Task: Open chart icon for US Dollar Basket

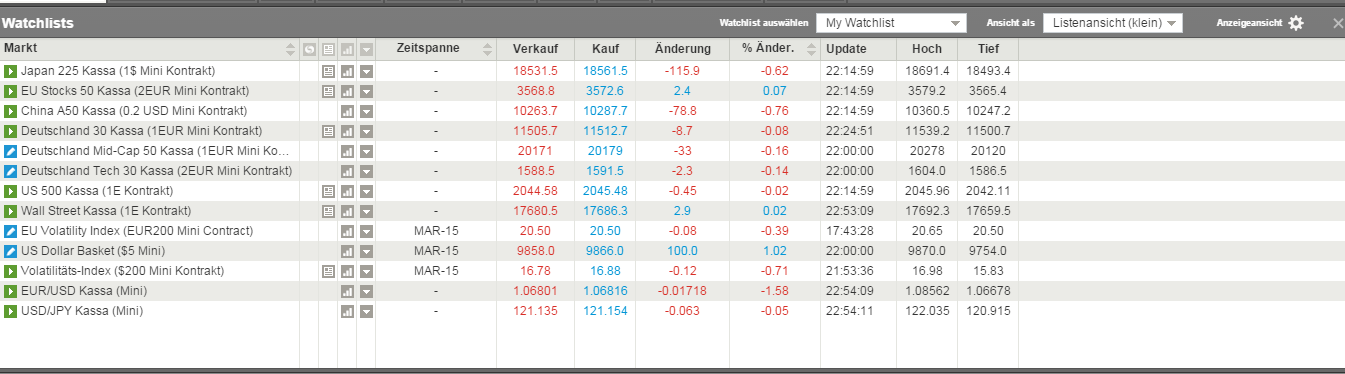Action: click(348, 251)
